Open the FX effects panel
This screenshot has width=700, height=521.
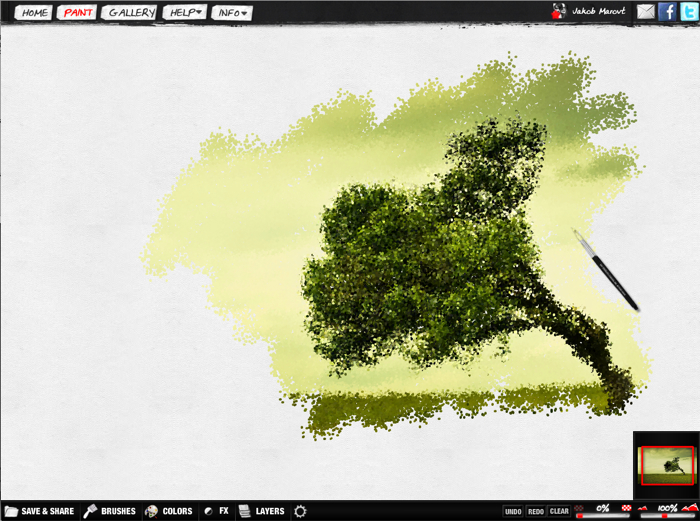(217, 511)
